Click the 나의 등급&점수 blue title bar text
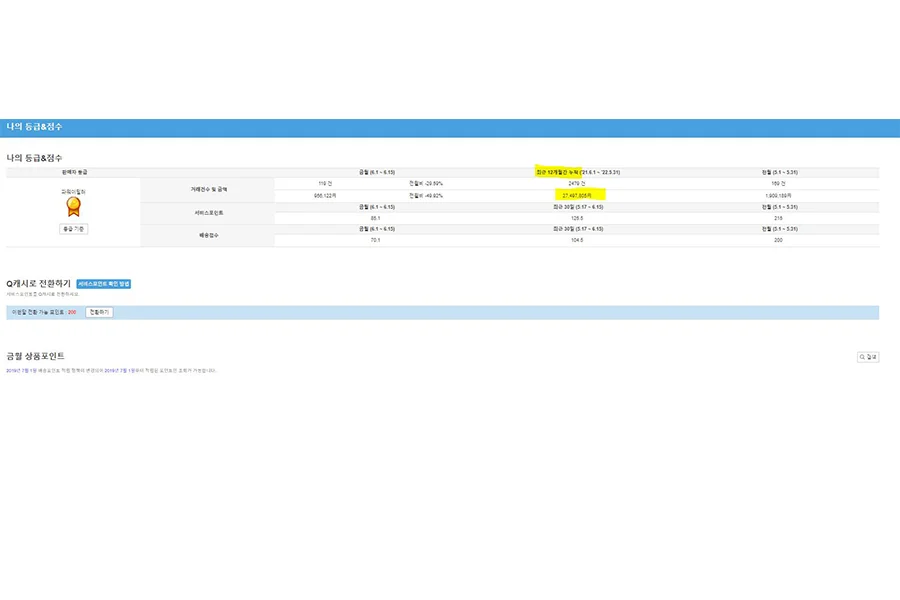 (34, 127)
